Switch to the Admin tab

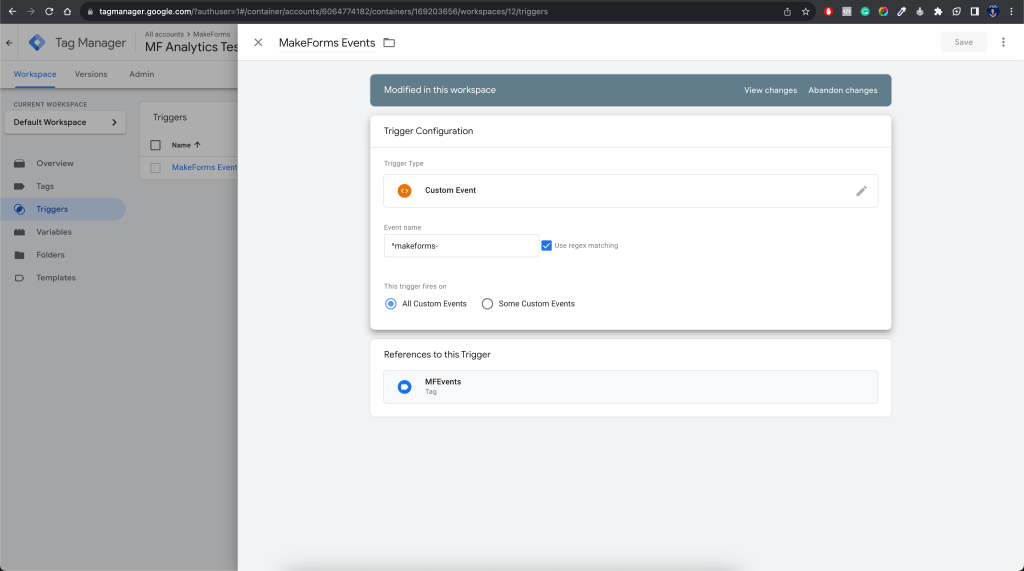pos(142,74)
